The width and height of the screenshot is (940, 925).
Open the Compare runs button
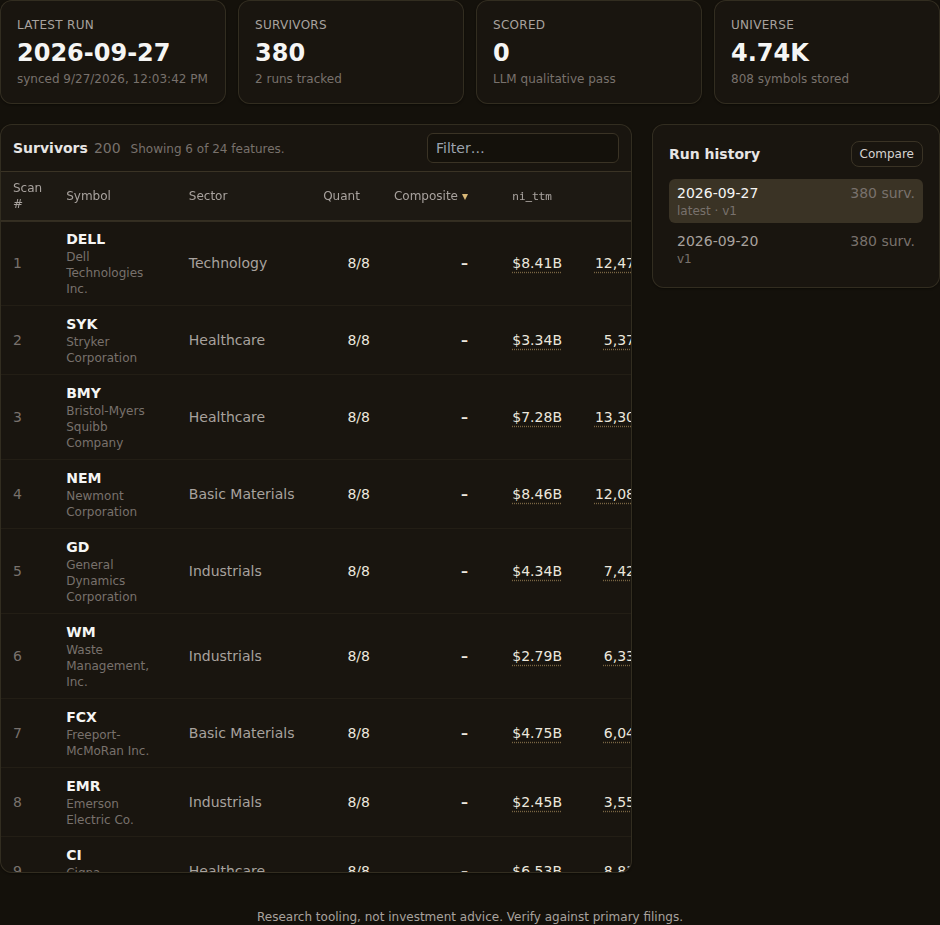tap(886, 154)
